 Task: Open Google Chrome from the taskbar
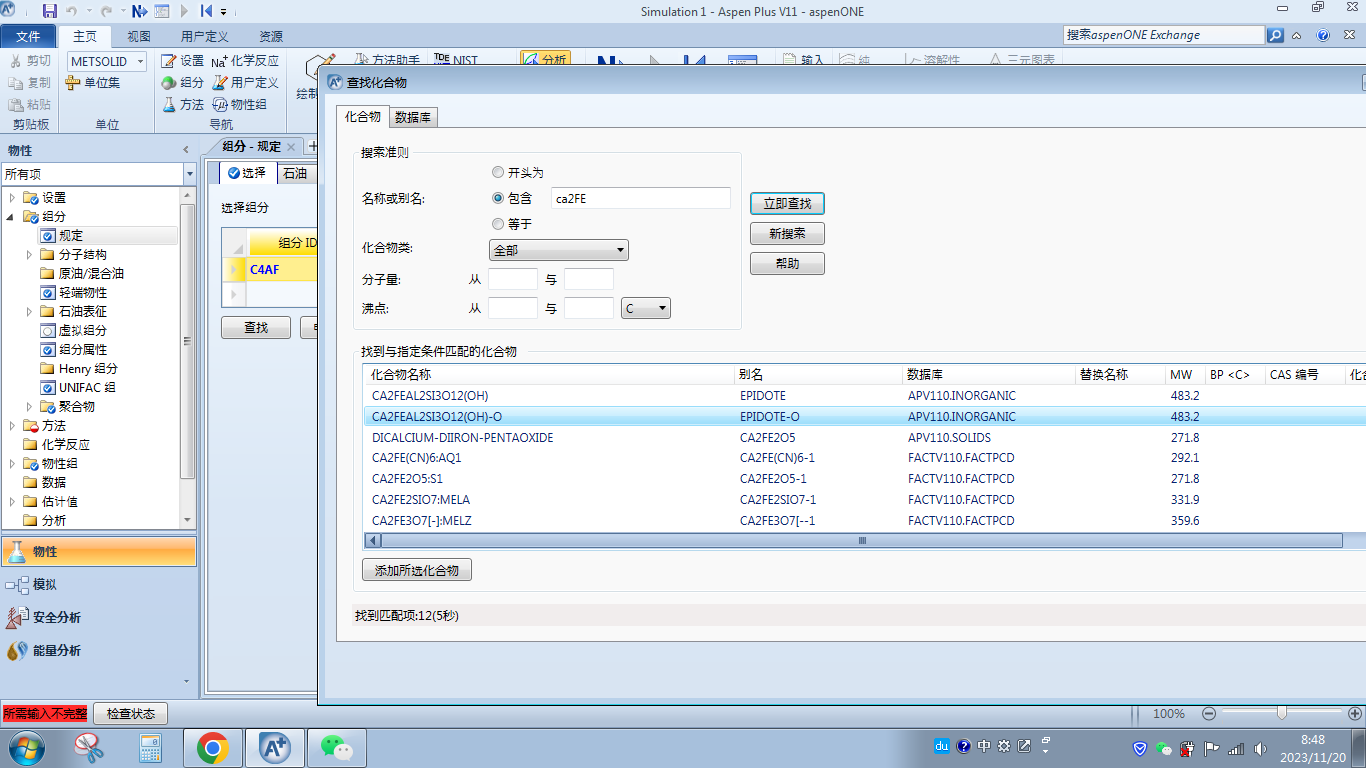click(x=212, y=748)
